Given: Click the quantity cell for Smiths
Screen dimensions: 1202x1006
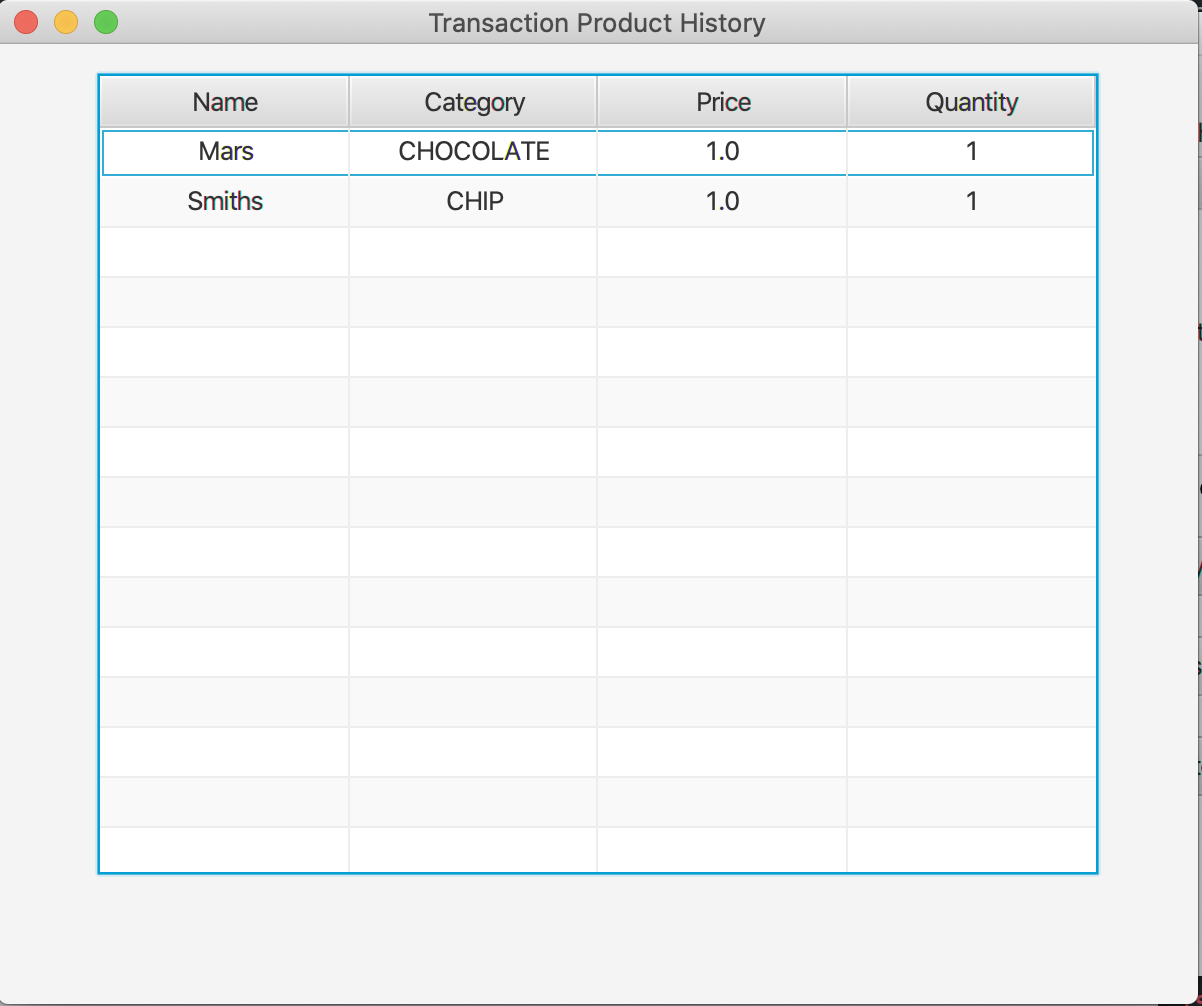Looking at the screenshot, I should tap(971, 201).
